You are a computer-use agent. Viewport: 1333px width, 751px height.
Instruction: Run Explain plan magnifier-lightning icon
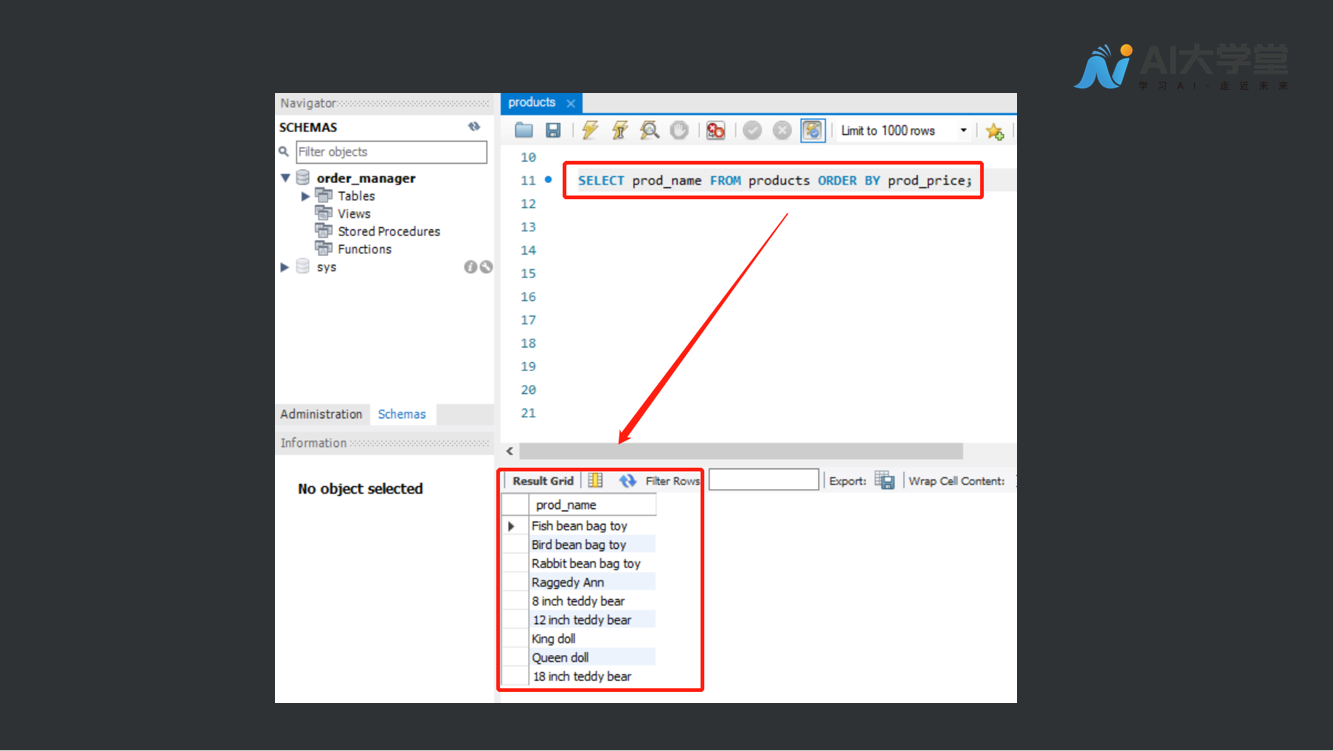[650, 130]
